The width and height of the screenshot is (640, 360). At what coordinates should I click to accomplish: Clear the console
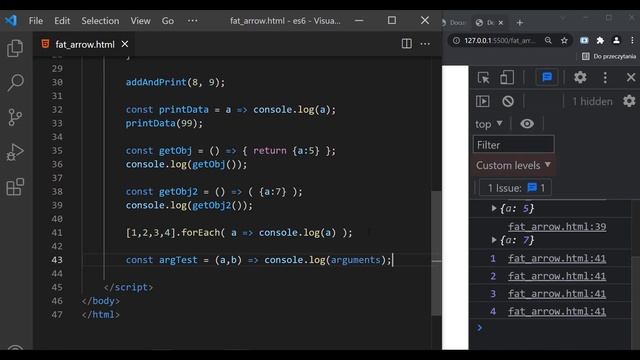pos(508,101)
